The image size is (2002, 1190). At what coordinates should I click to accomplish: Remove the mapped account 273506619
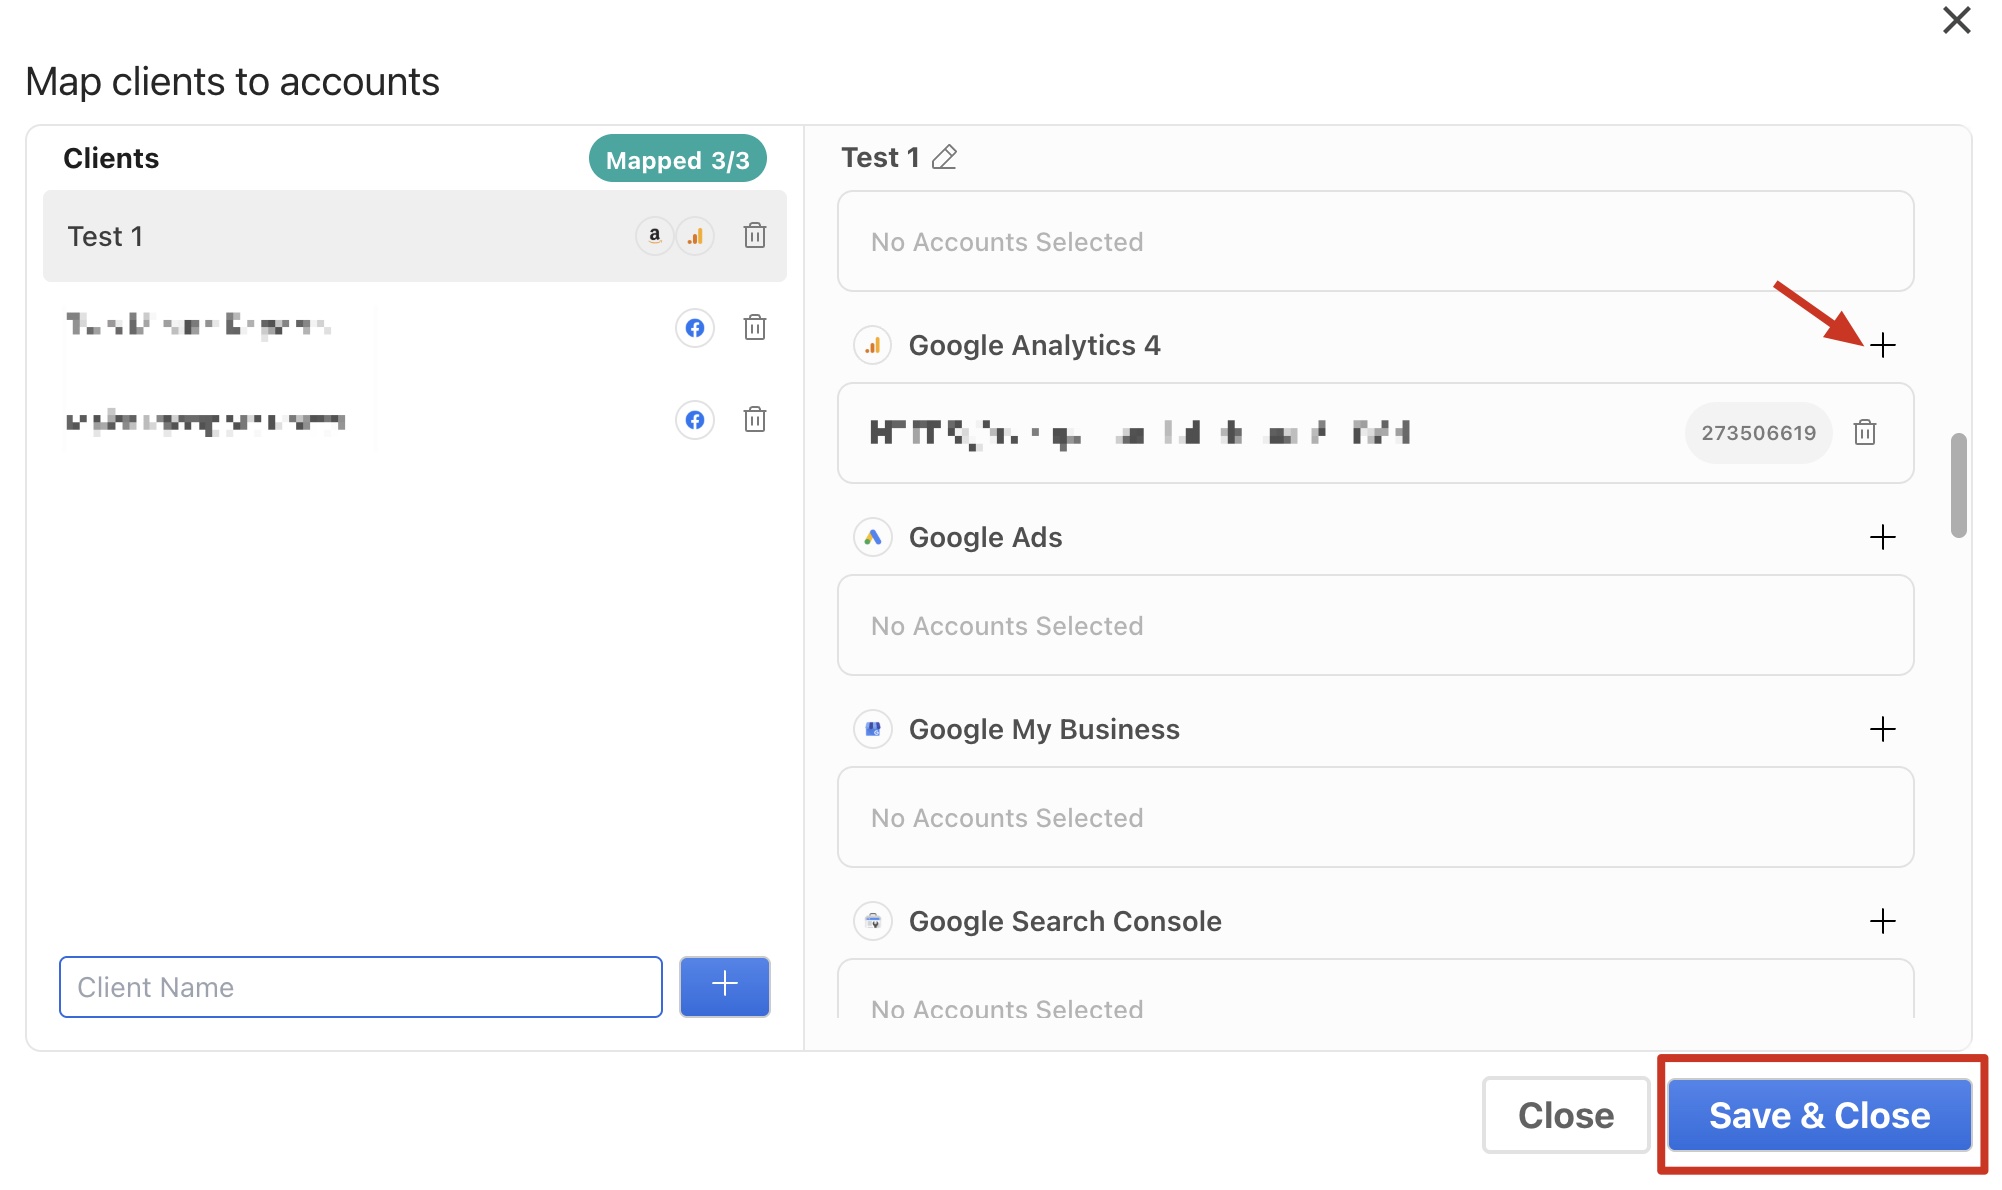[1864, 433]
